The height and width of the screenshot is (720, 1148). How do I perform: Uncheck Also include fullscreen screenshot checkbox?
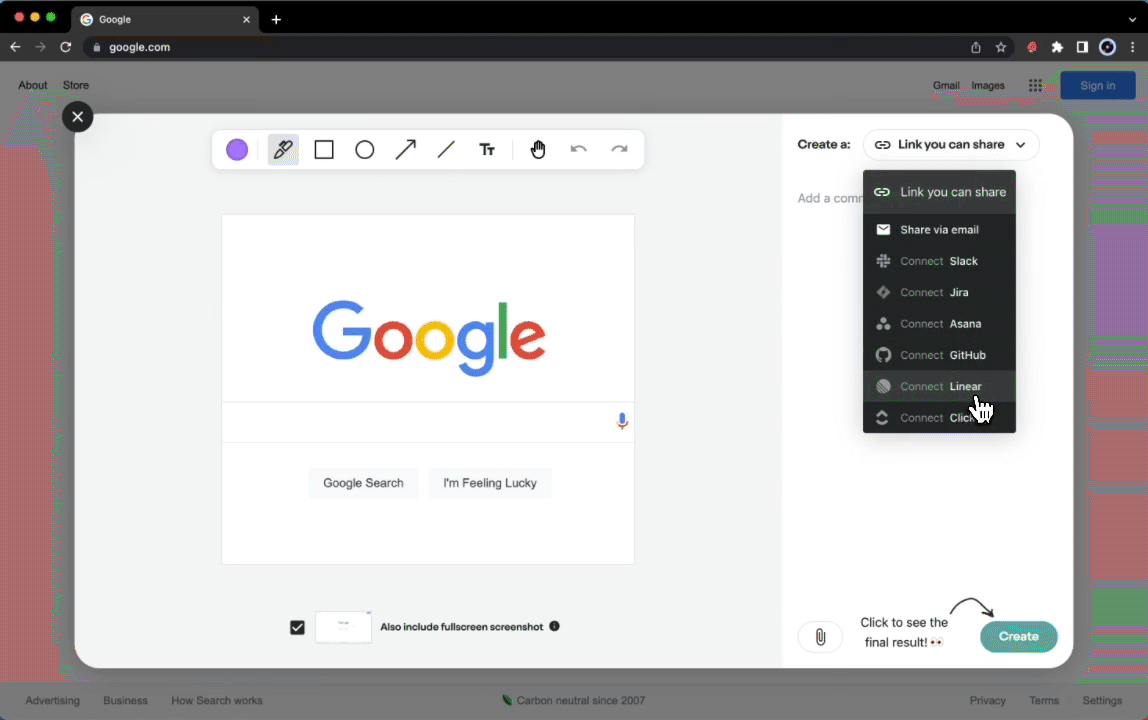click(297, 627)
